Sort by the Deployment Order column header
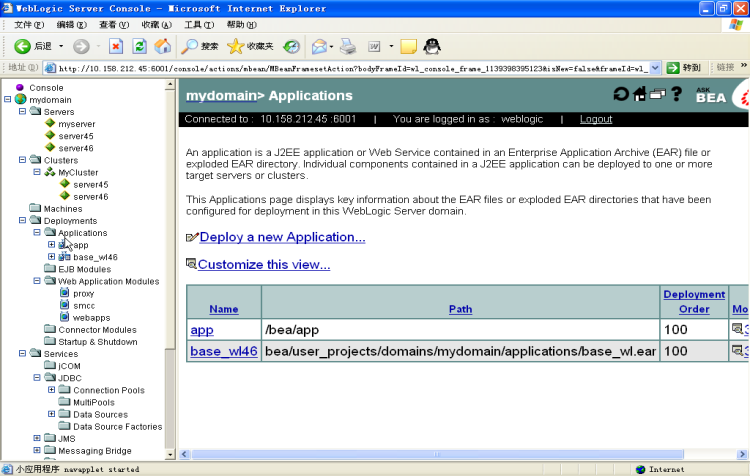This screenshot has width=750, height=476. click(x=694, y=301)
